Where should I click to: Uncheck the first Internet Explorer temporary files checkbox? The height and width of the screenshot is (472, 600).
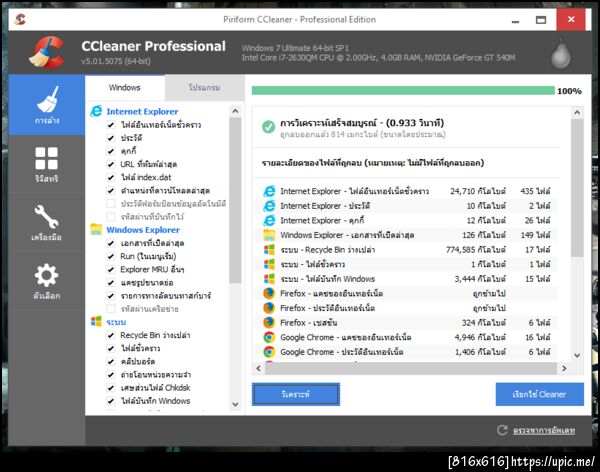(x=111, y=125)
